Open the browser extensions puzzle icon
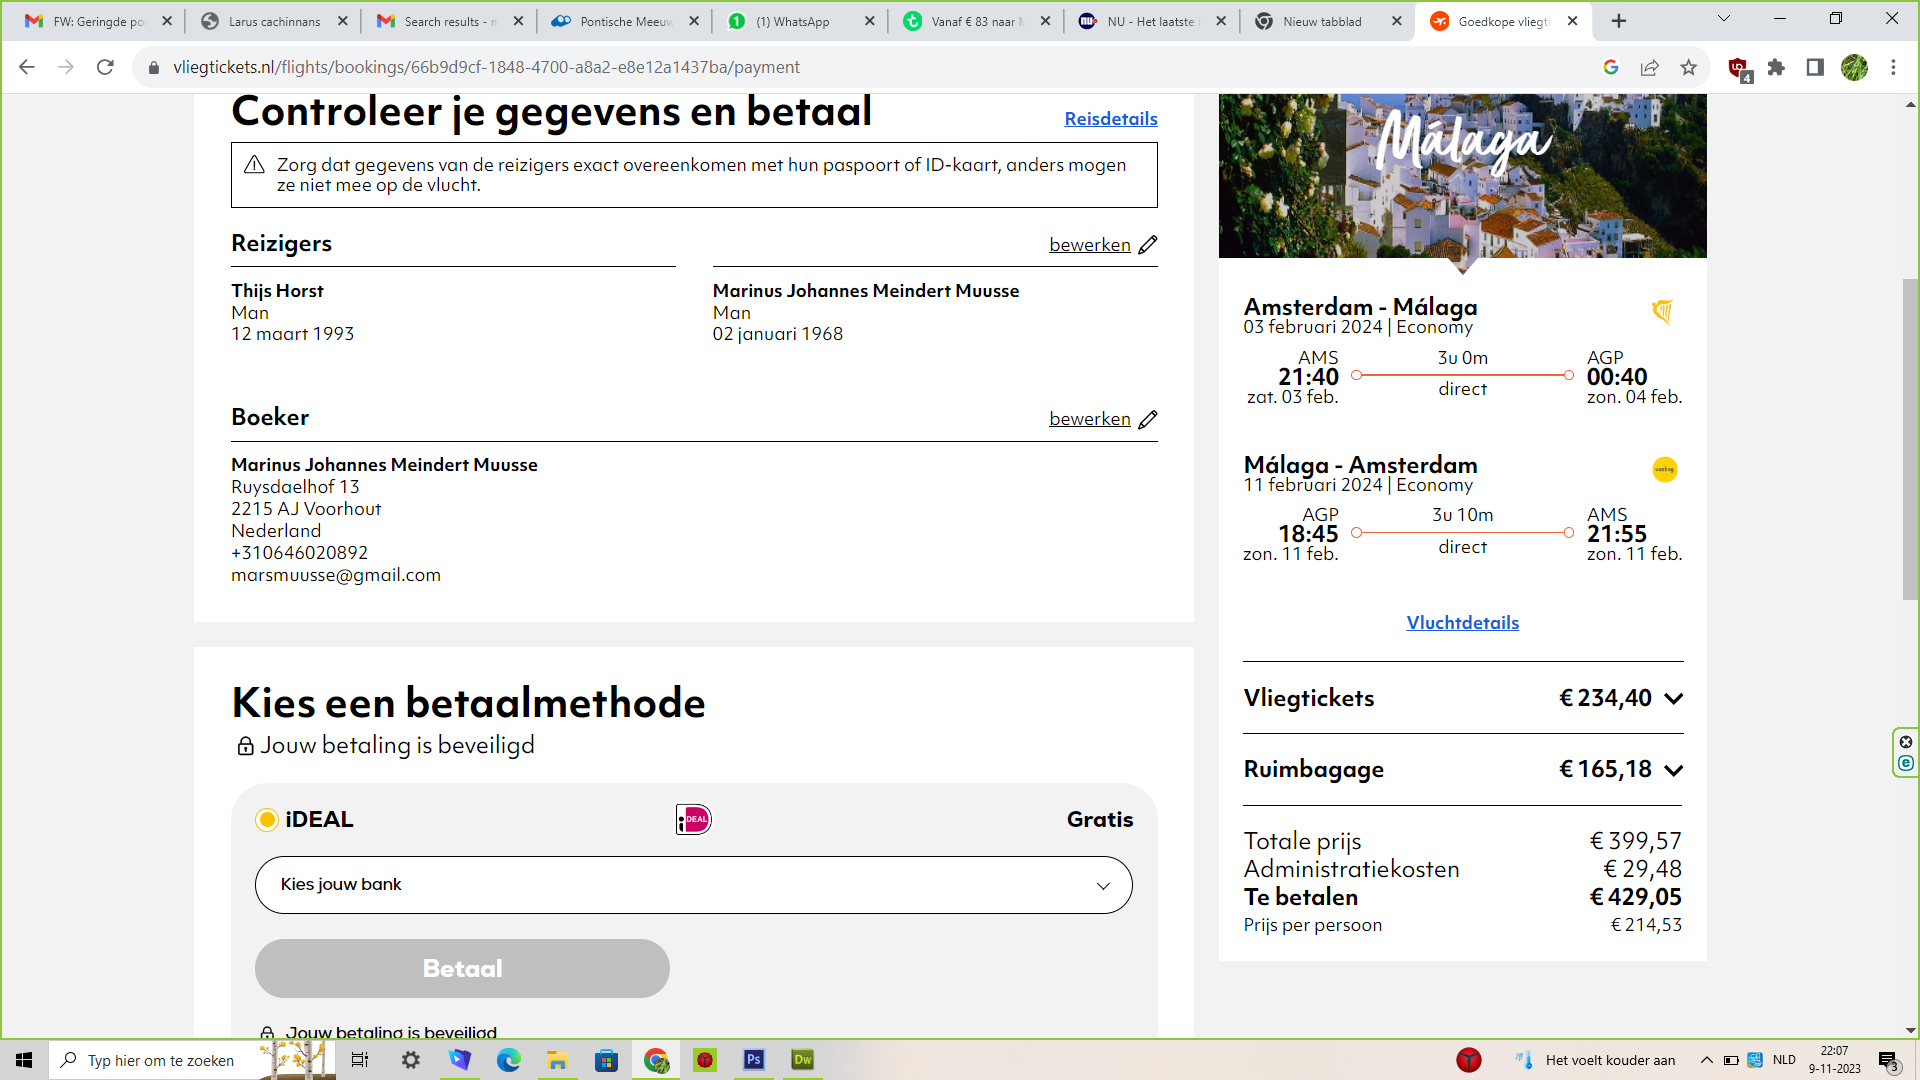This screenshot has width=1920, height=1080. coord(1776,67)
